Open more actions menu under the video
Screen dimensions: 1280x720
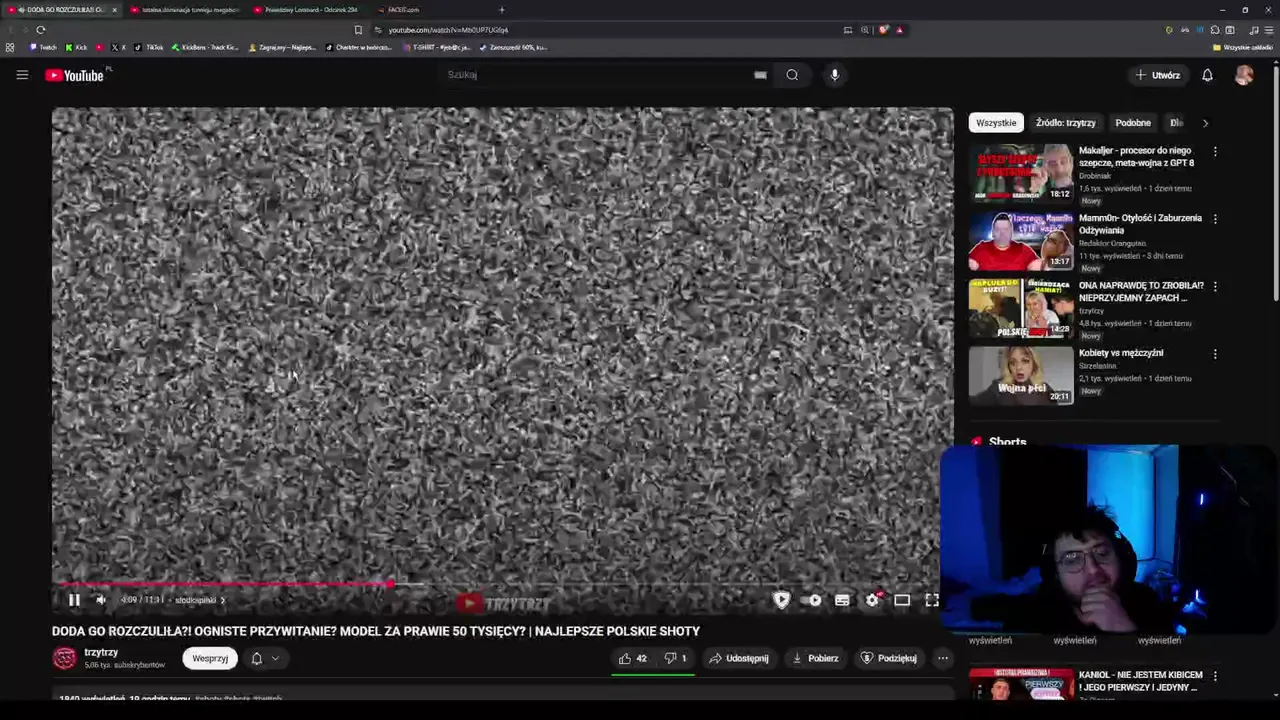(x=942, y=658)
